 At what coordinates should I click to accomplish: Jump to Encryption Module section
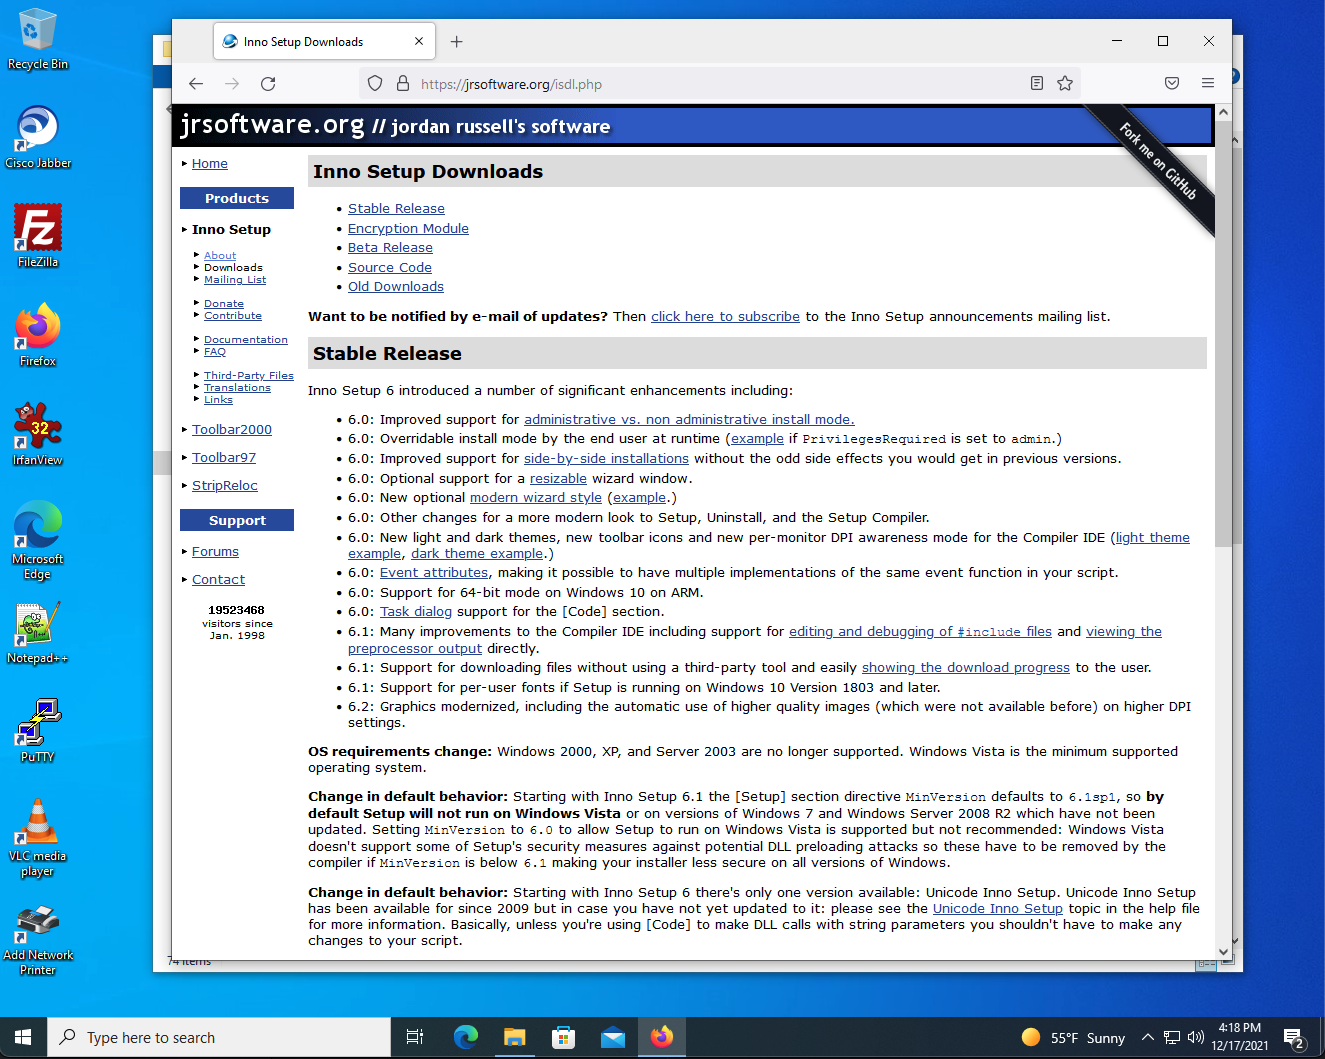click(408, 229)
